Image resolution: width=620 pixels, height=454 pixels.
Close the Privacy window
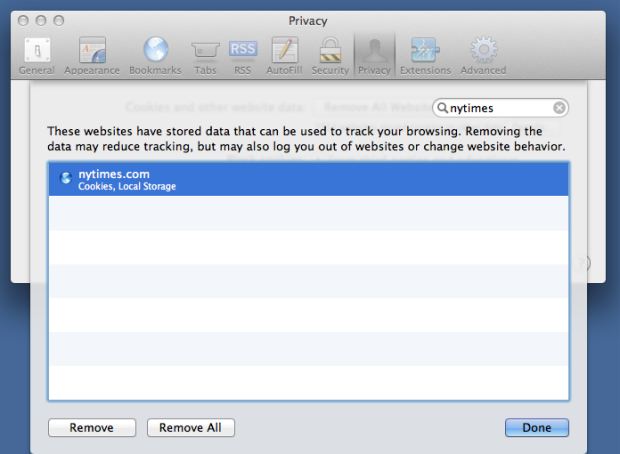(23, 21)
